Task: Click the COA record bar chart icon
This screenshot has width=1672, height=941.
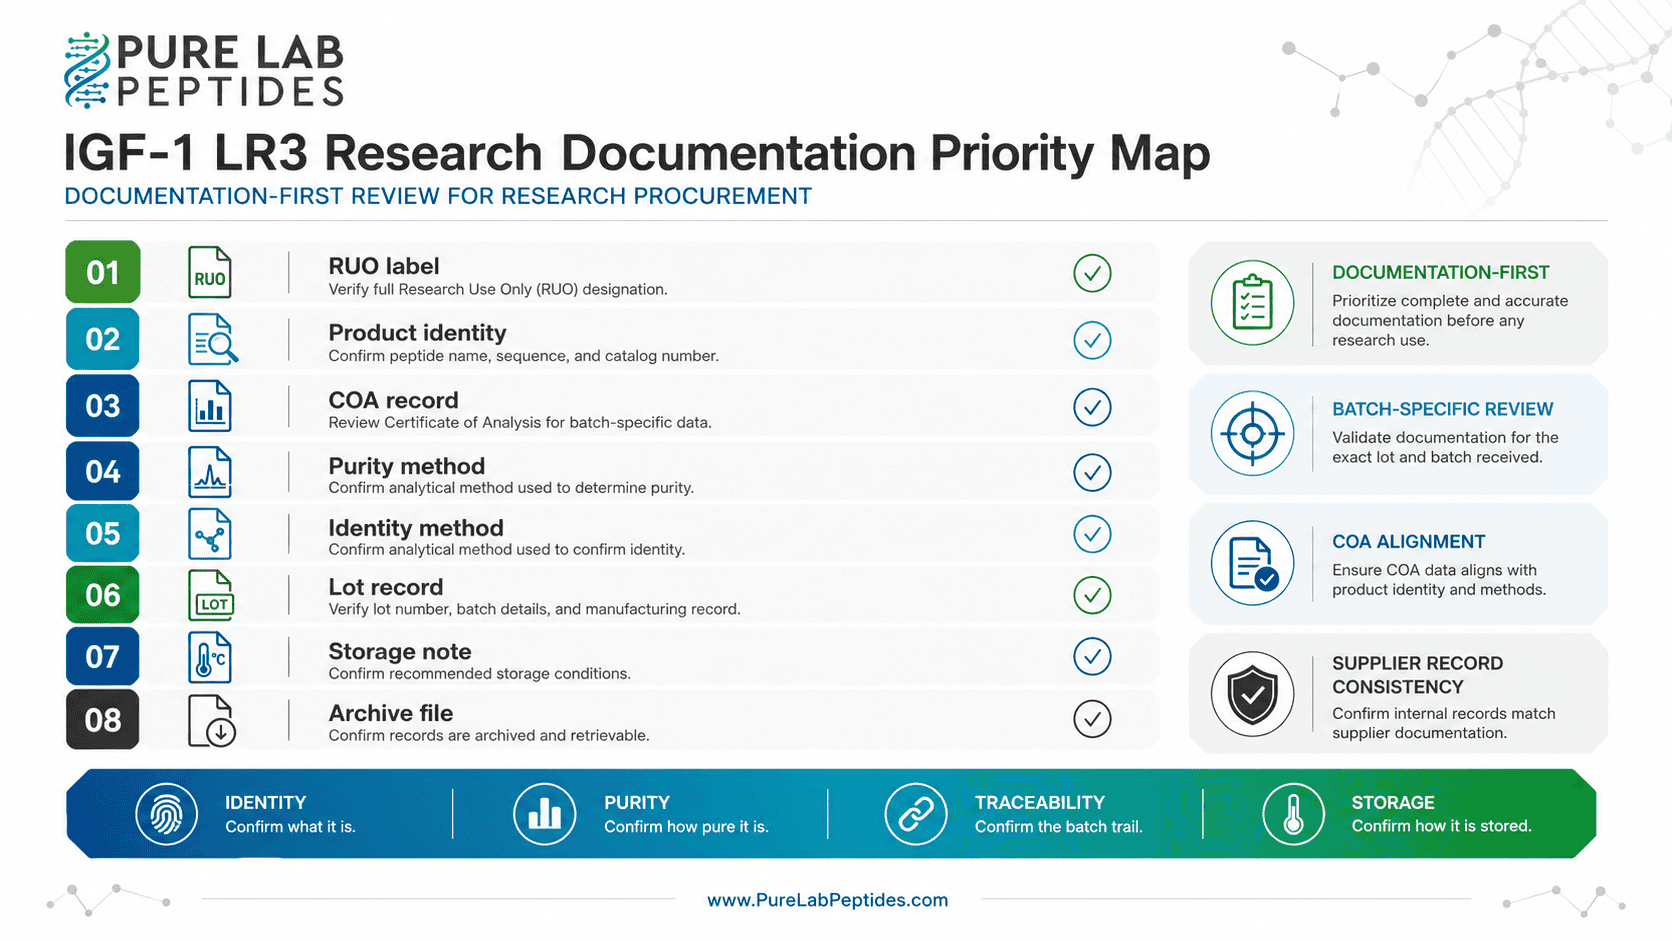Action: (x=210, y=406)
